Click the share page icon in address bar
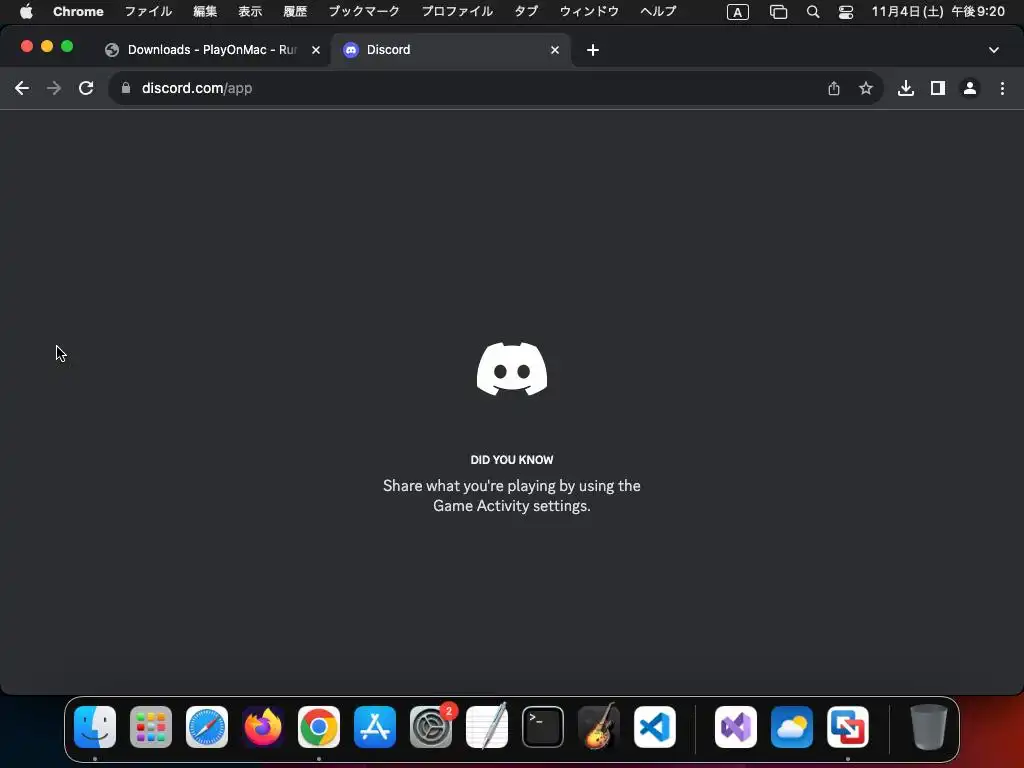Screen dimensions: 1024x768 pos(834,88)
